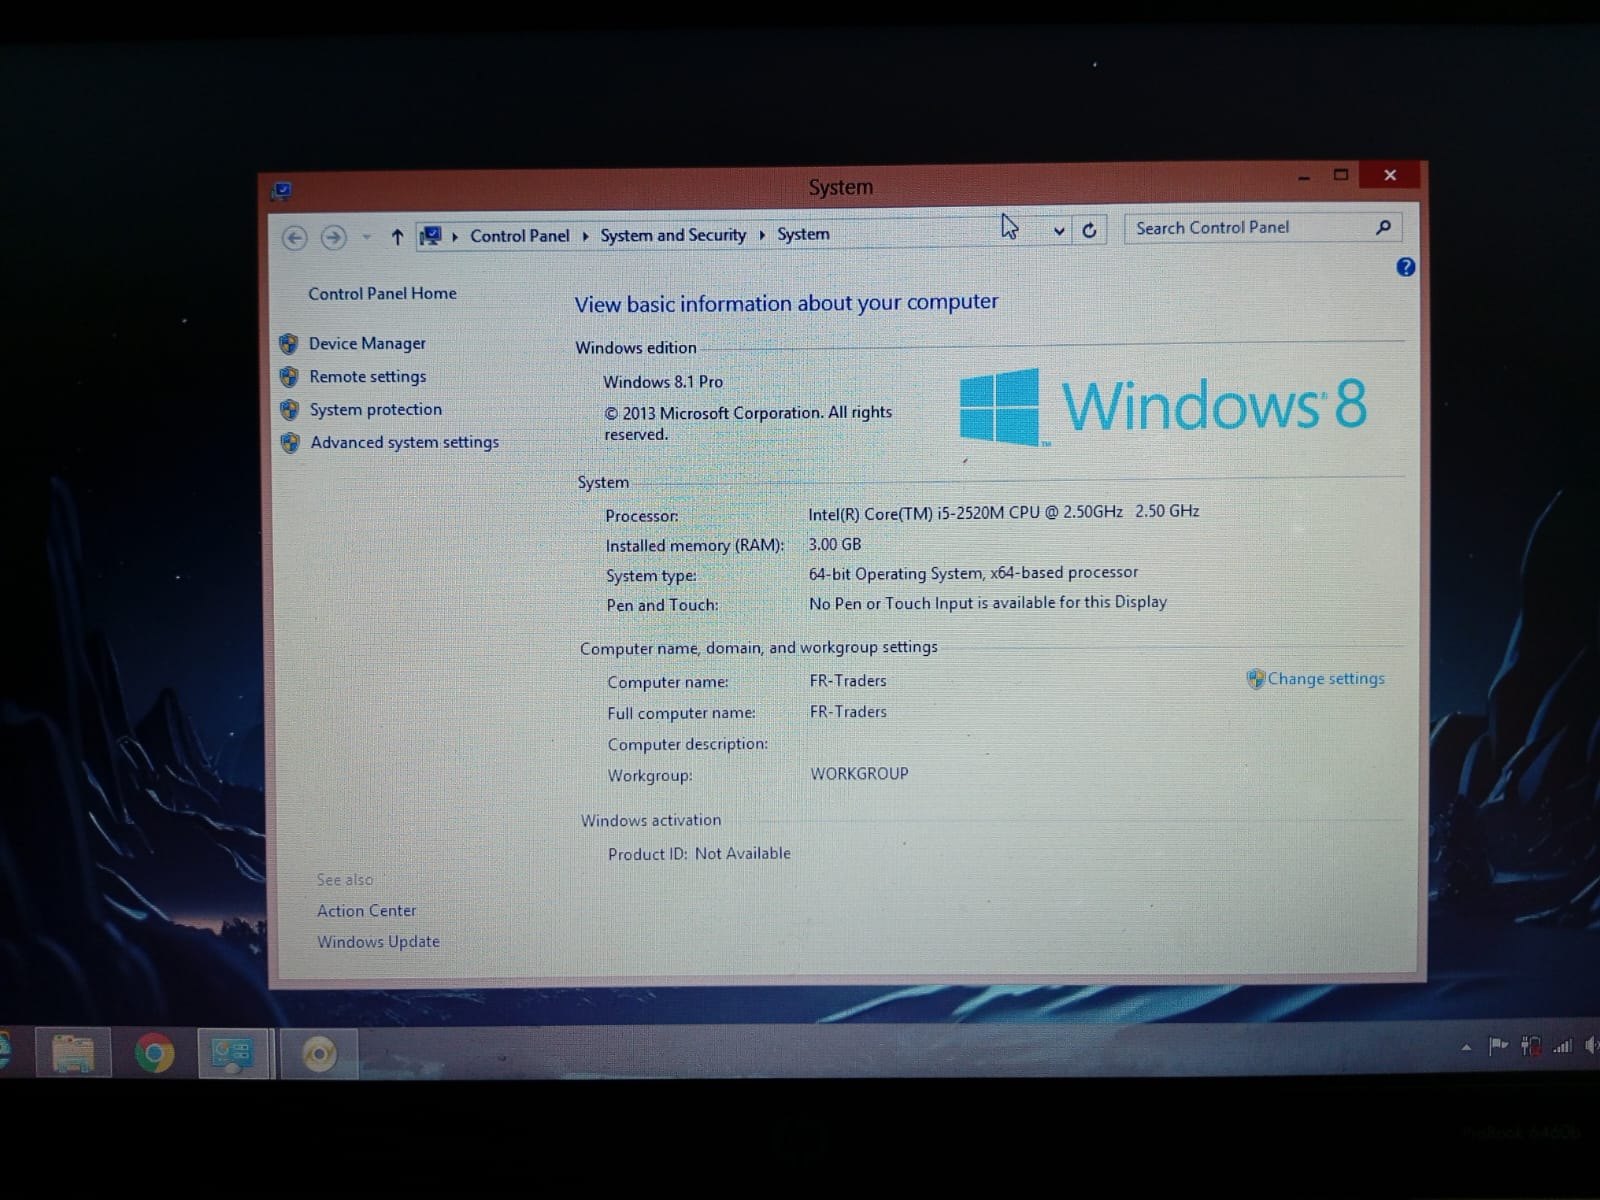Viewport: 1600px width, 1200px height.
Task: Click the volume speaker tray icon
Action: [x=1591, y=1046]
